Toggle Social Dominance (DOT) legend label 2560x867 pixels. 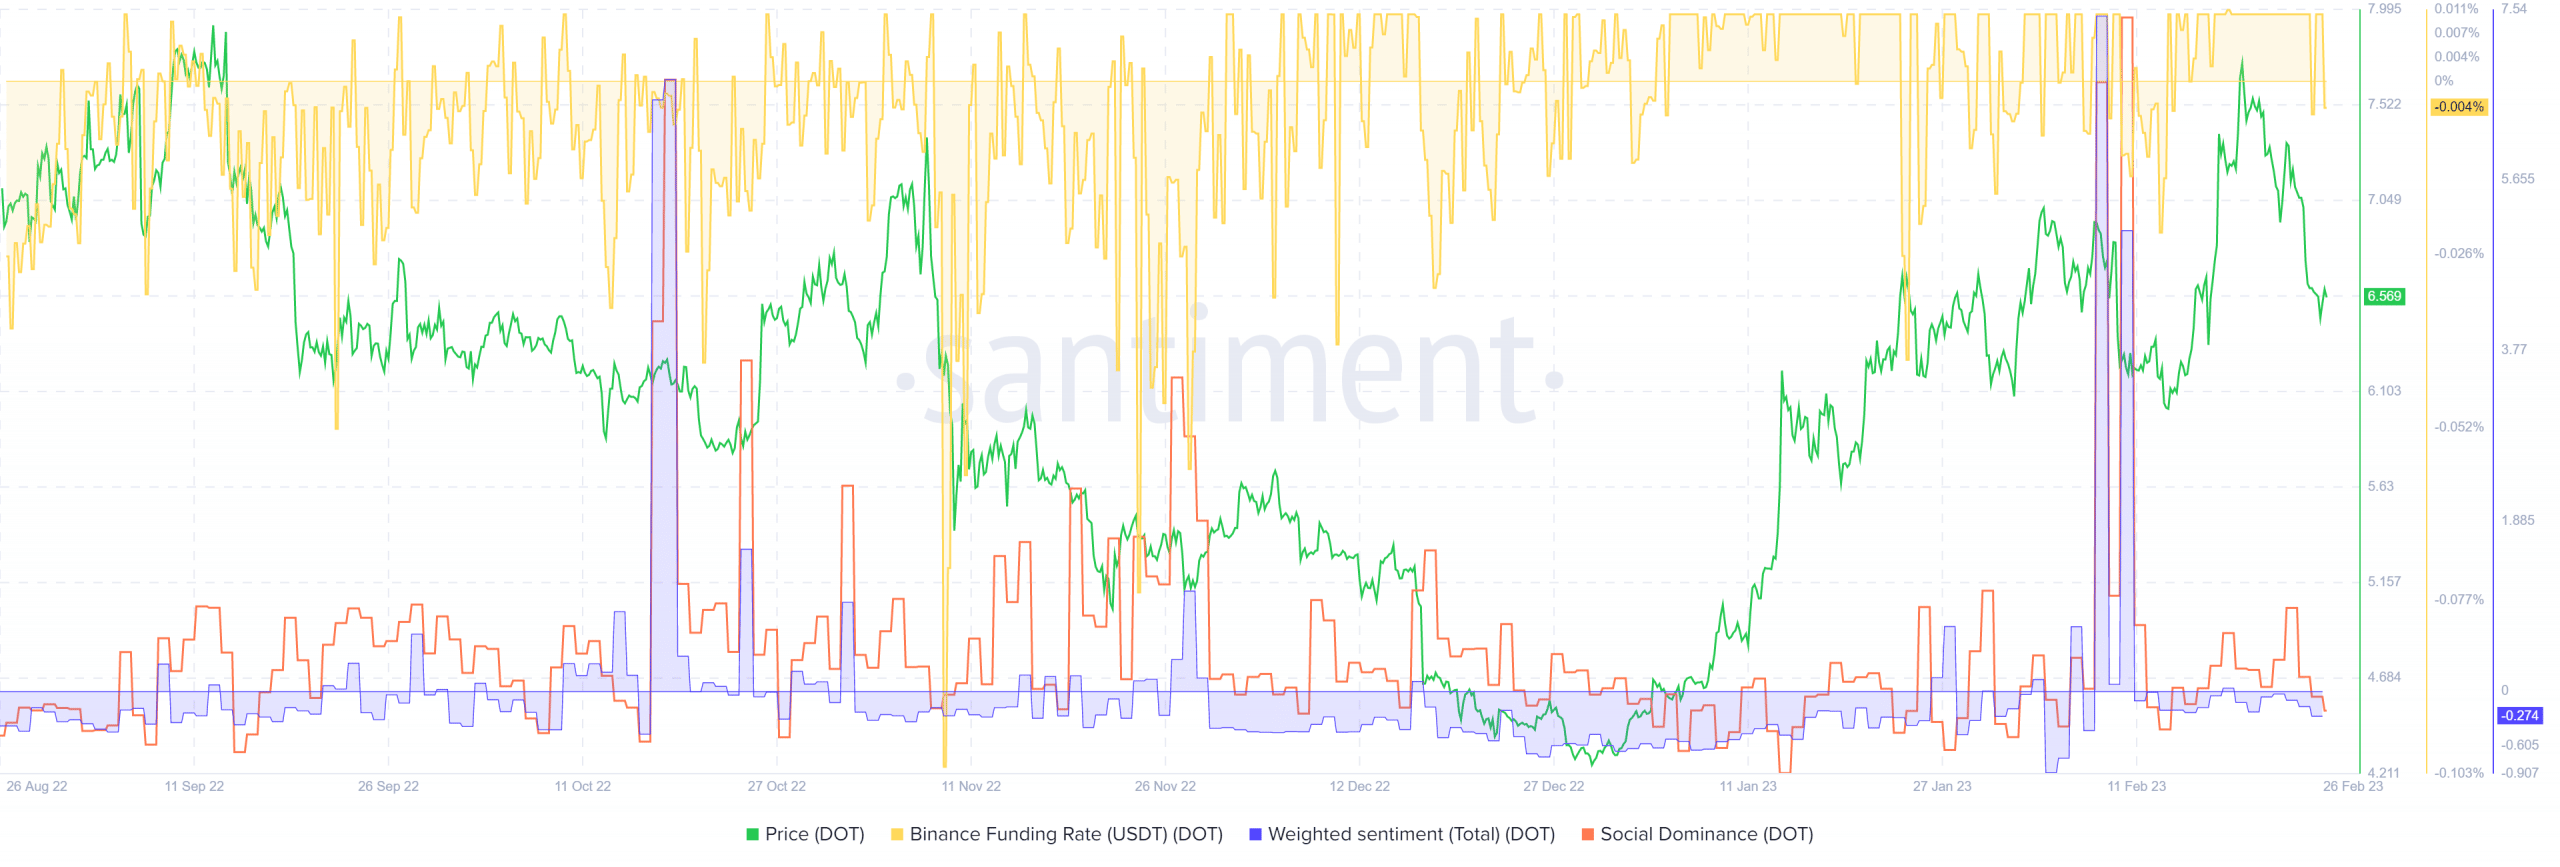[x=1706, y=834]
